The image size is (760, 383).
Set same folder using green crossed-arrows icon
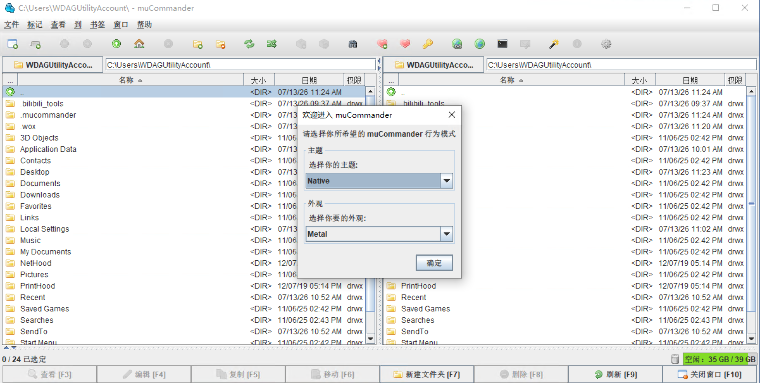pyautogui.click(x=272, y=44)
